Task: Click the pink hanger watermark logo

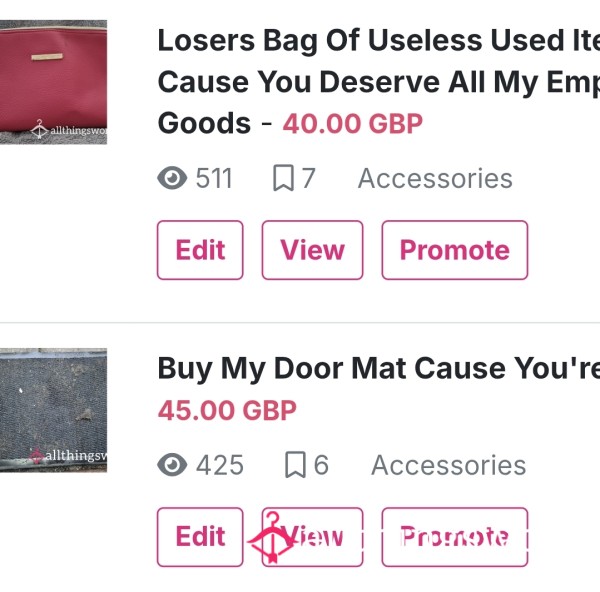Action: 271,537
